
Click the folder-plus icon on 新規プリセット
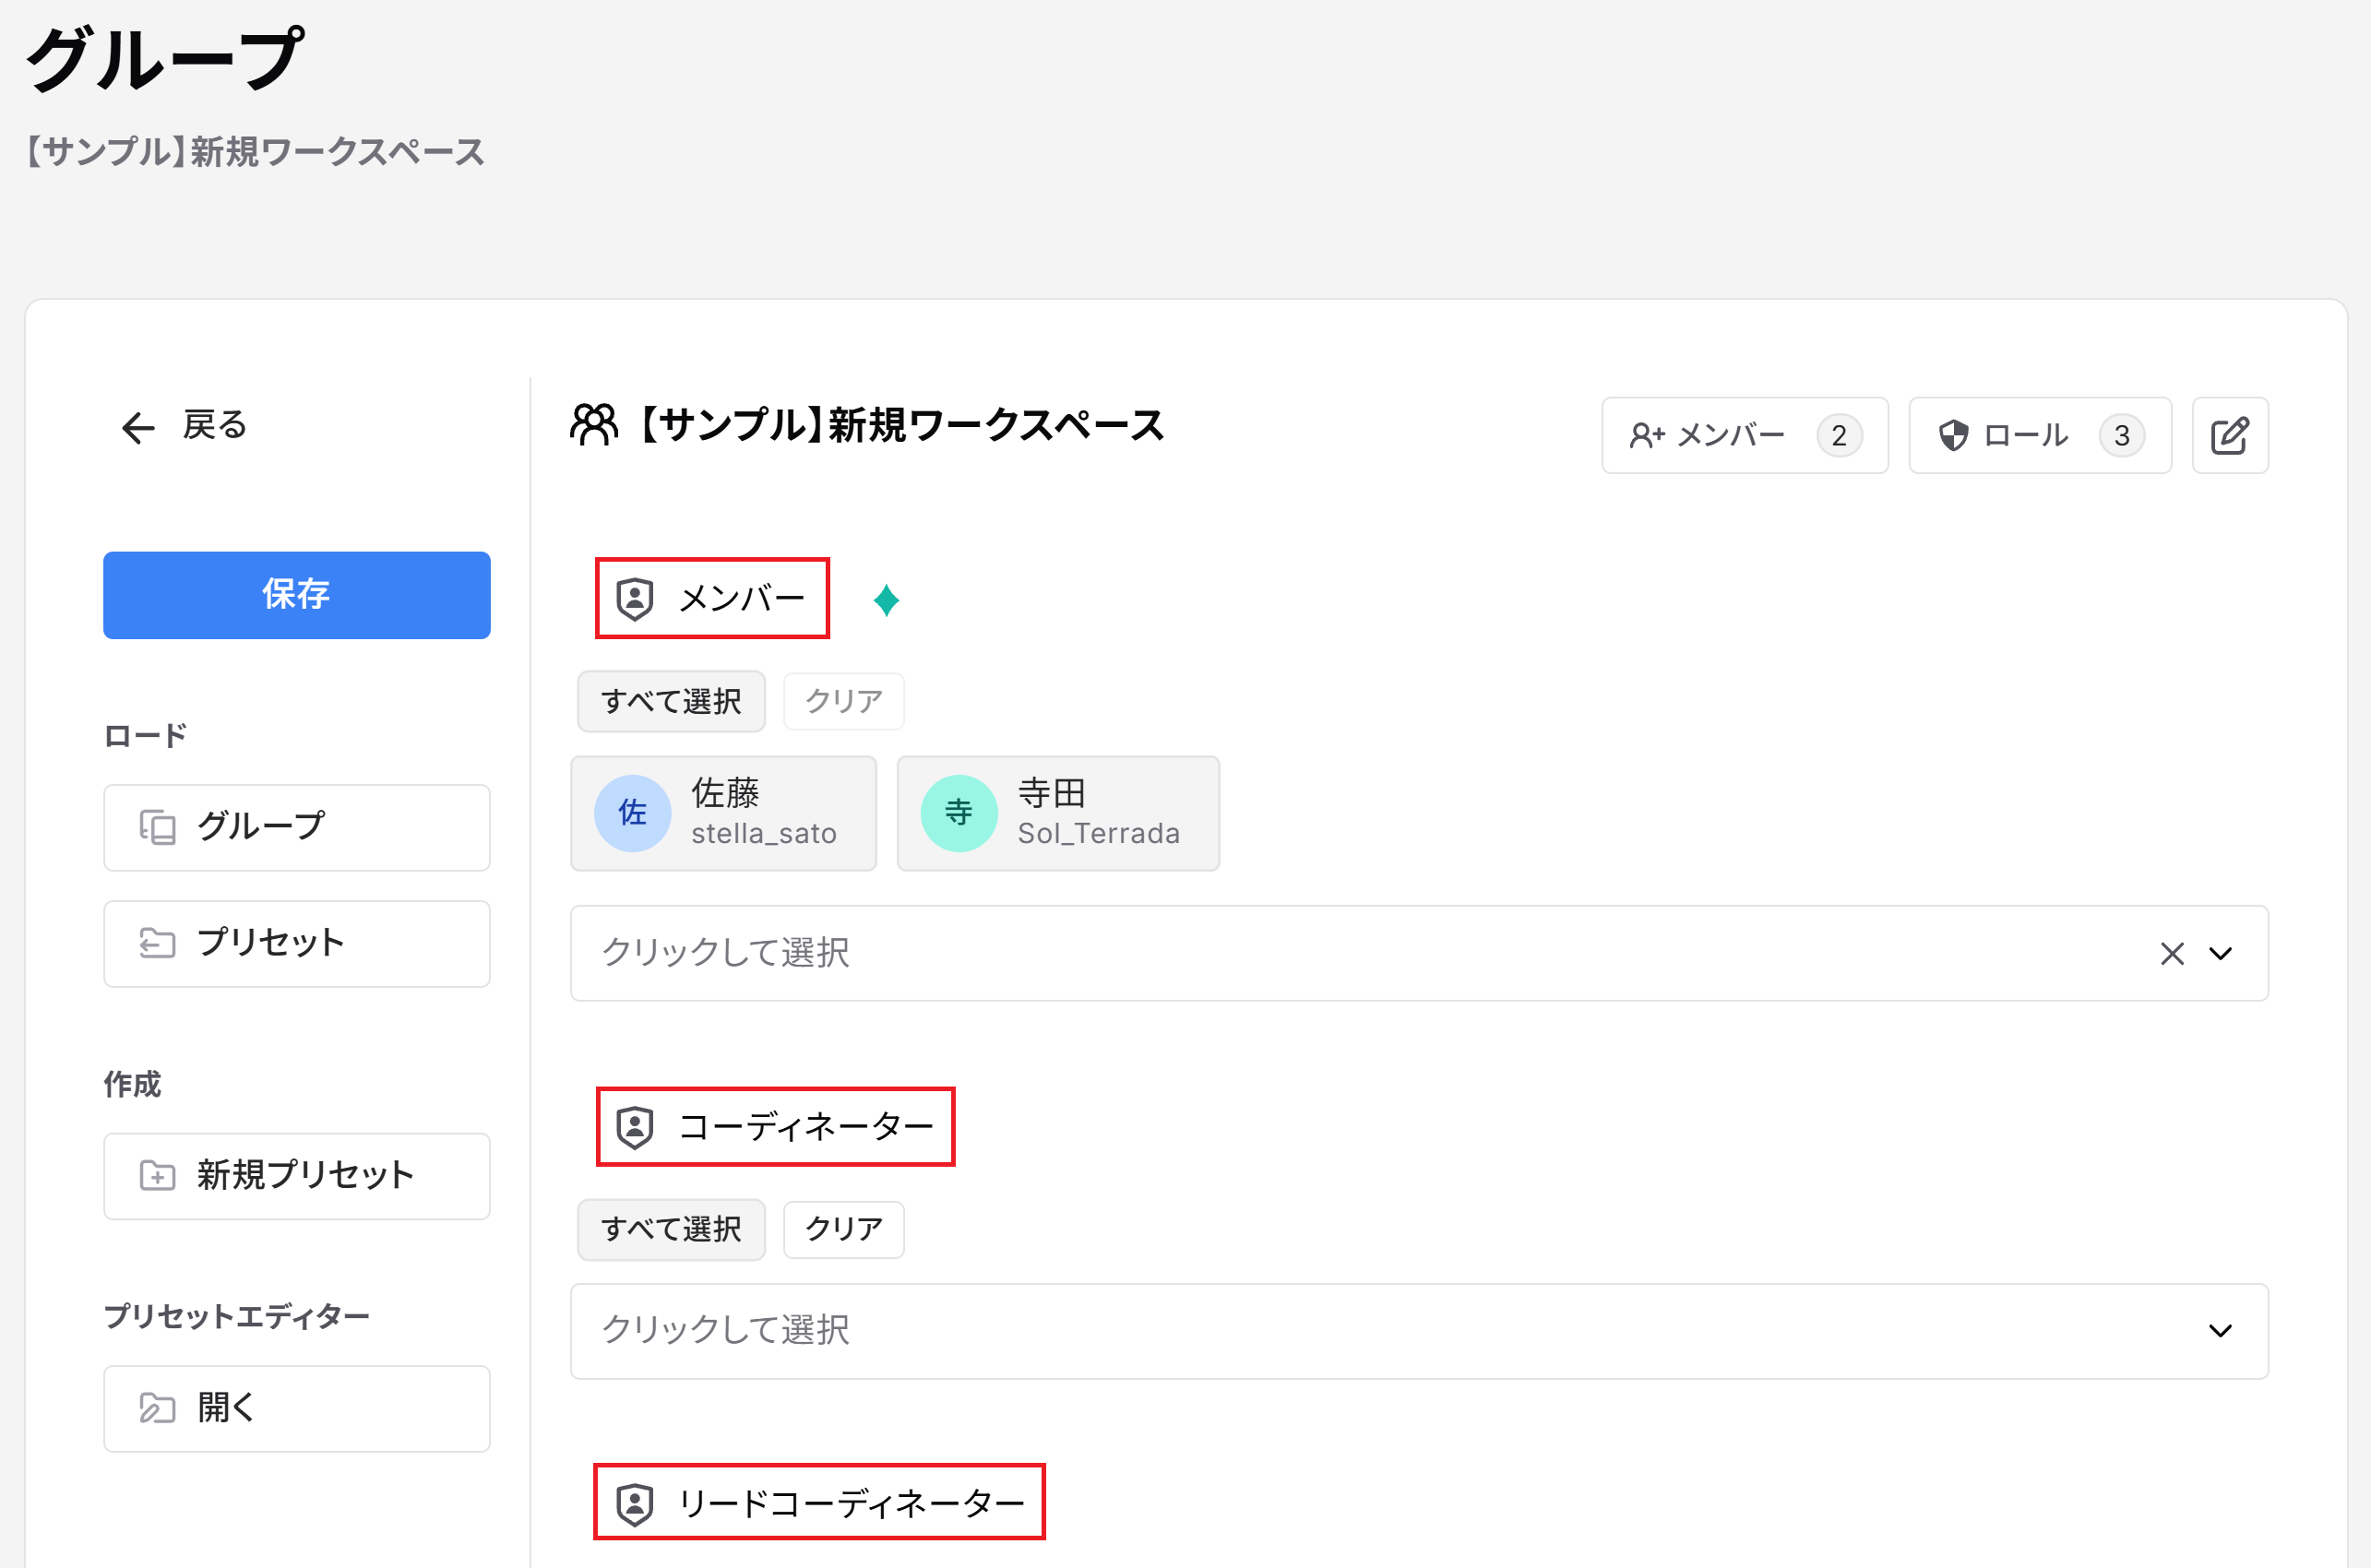tap(157, 1175)
